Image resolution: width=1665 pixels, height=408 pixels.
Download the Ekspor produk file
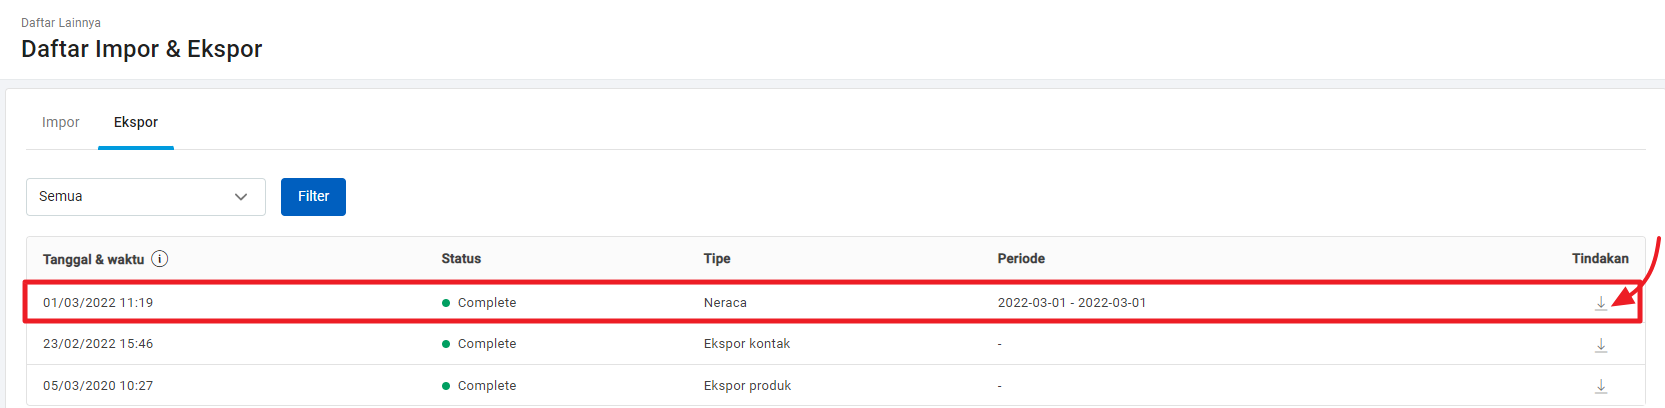(x=1601, y=386)
